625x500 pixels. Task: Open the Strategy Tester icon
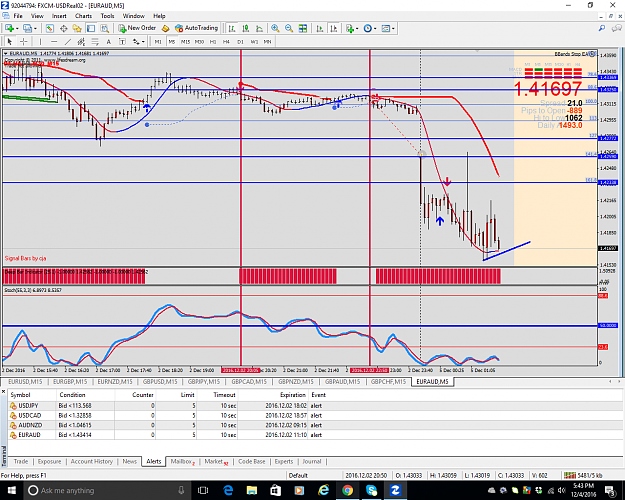pyautogui.click(x=104, y=28)
